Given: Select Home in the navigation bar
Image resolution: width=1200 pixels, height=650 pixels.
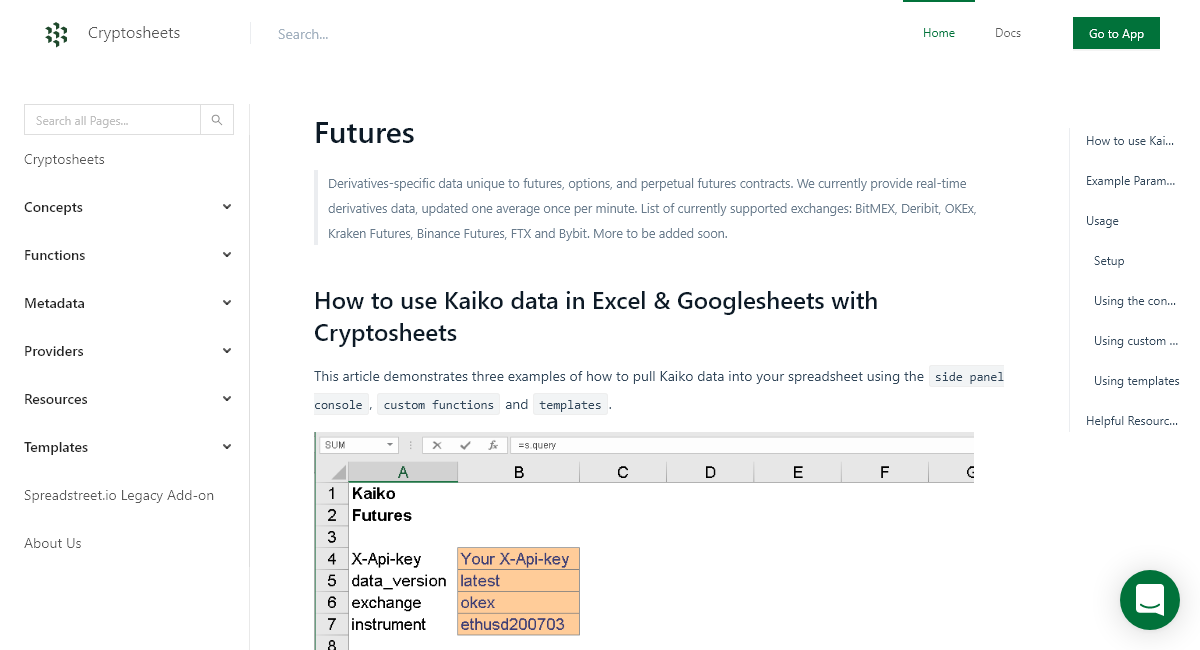Looking at the screenshot, I should pos(938,33).
